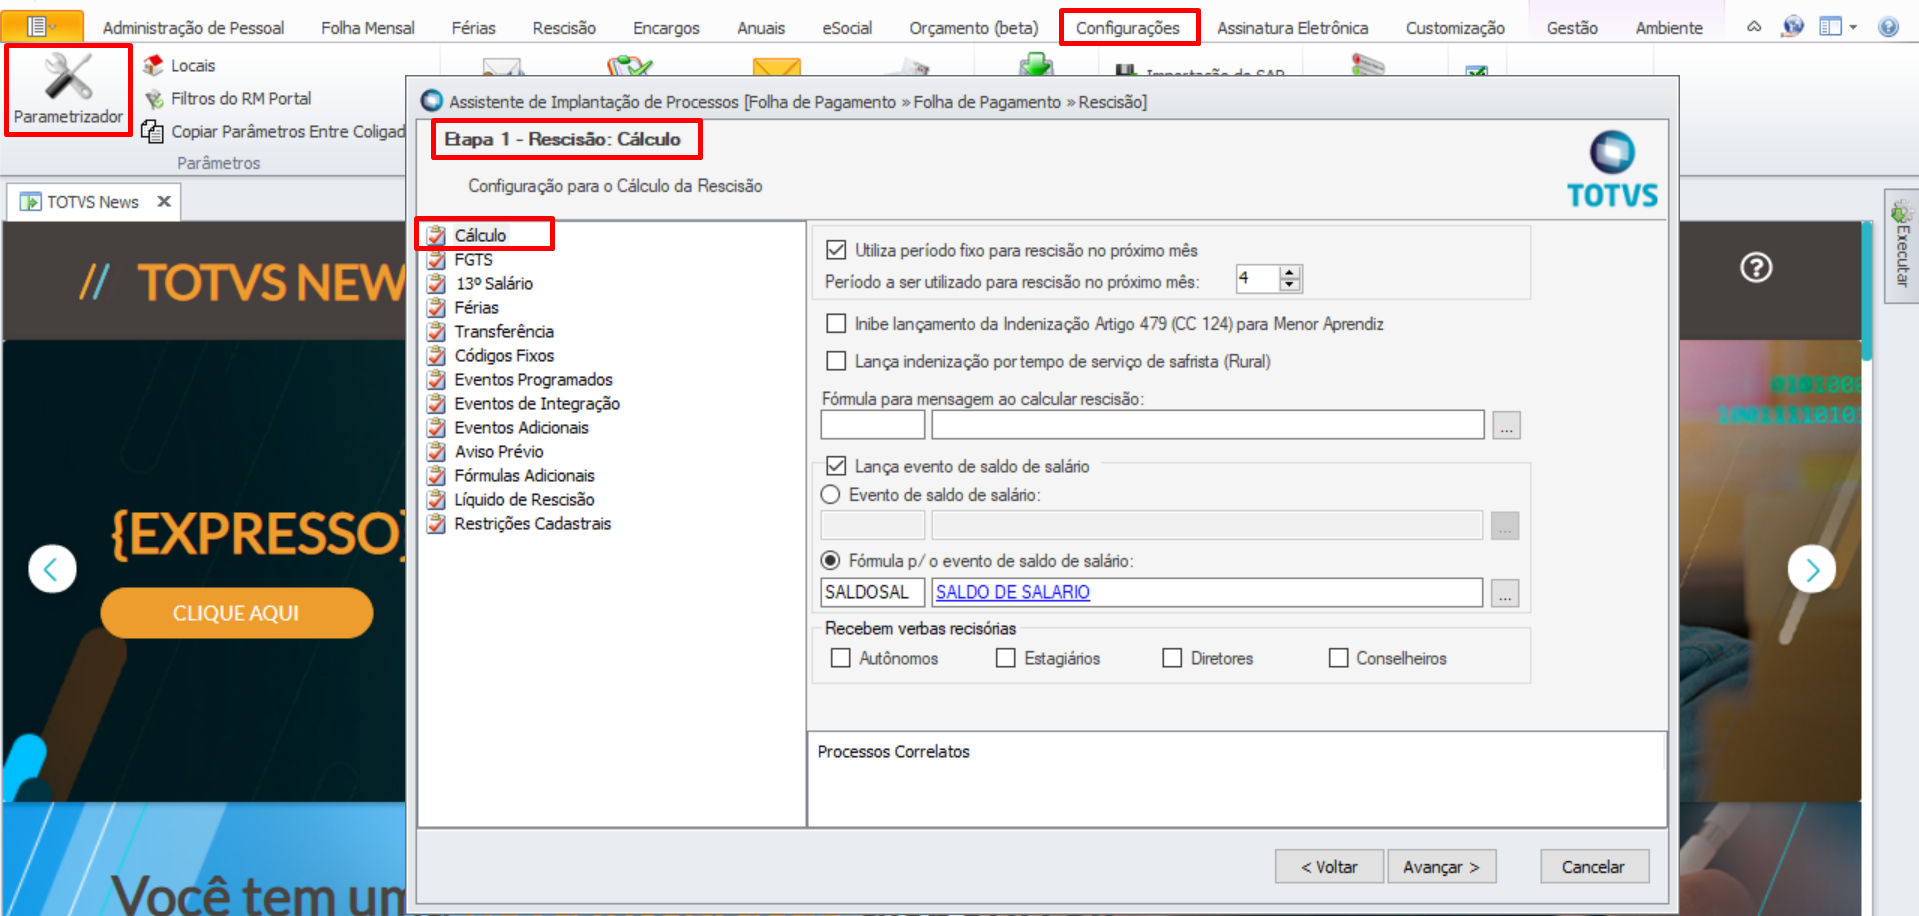
Task: Click the question mark on TOTVS News banner
Action: (1756, 268)
